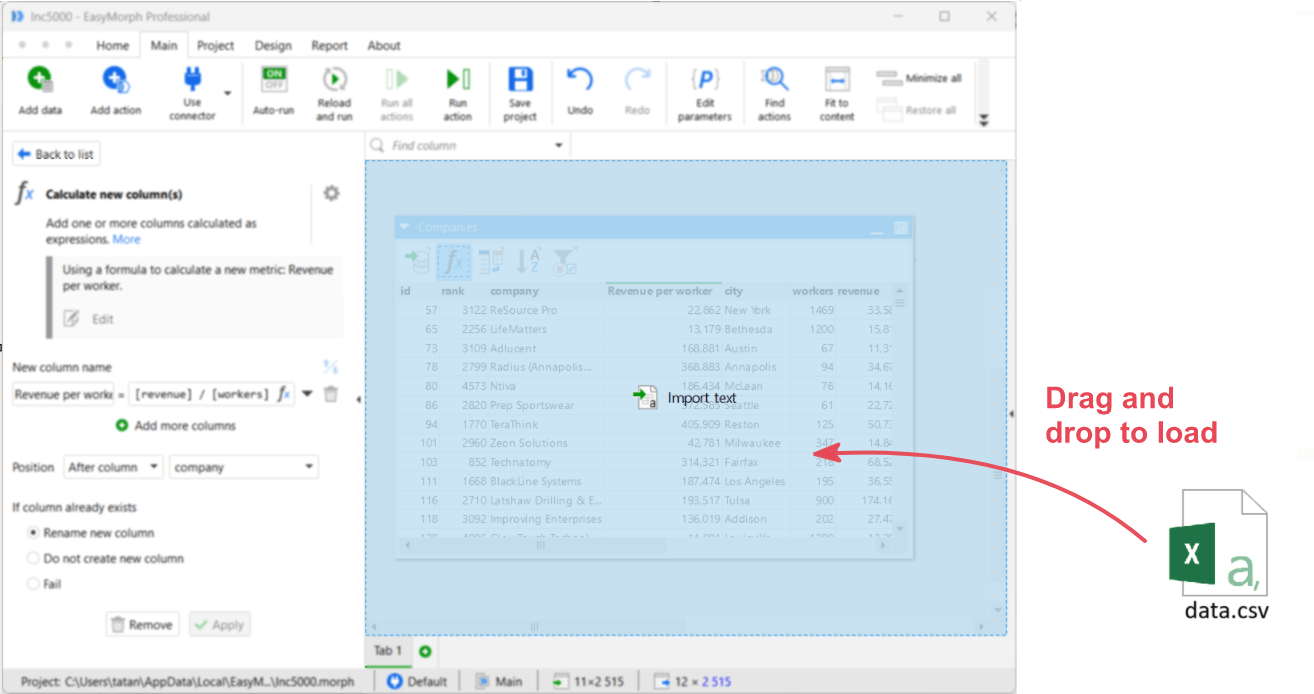This screenshot has height=694, width=1314.
Task: Select the Filter action in Companies
Action: pos(564,261)
